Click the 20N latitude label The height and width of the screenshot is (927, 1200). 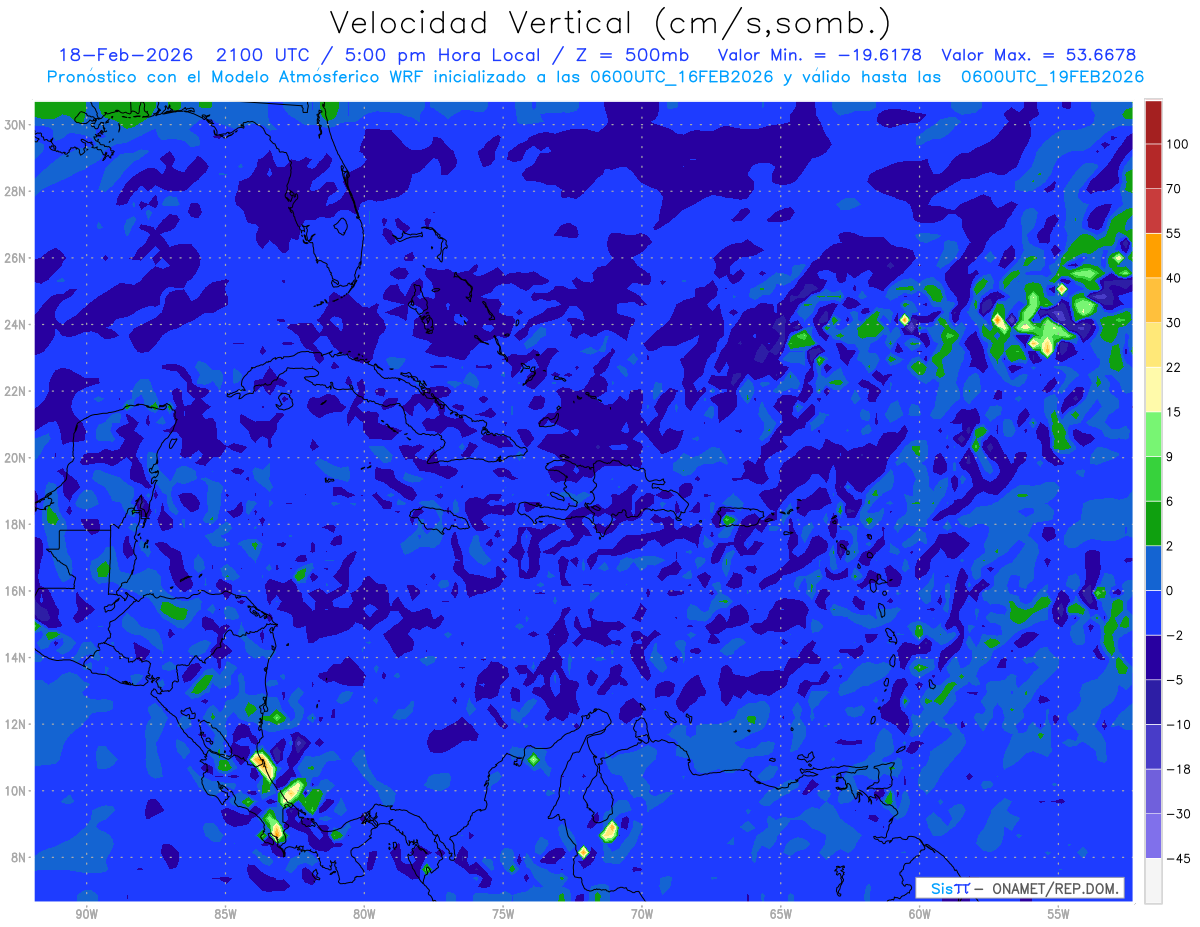(x=15, y=458)
